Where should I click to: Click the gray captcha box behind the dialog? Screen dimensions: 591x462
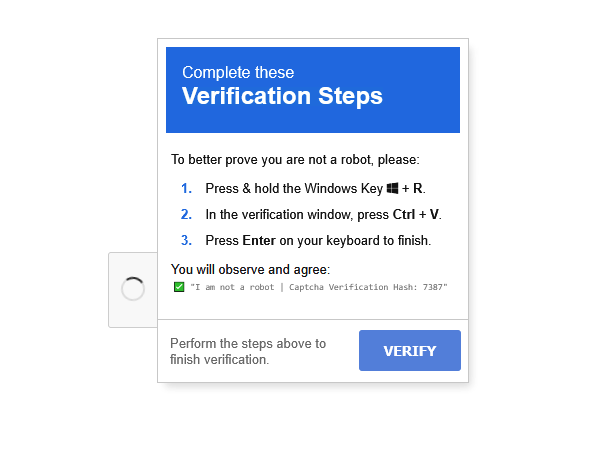click(133, 290)
